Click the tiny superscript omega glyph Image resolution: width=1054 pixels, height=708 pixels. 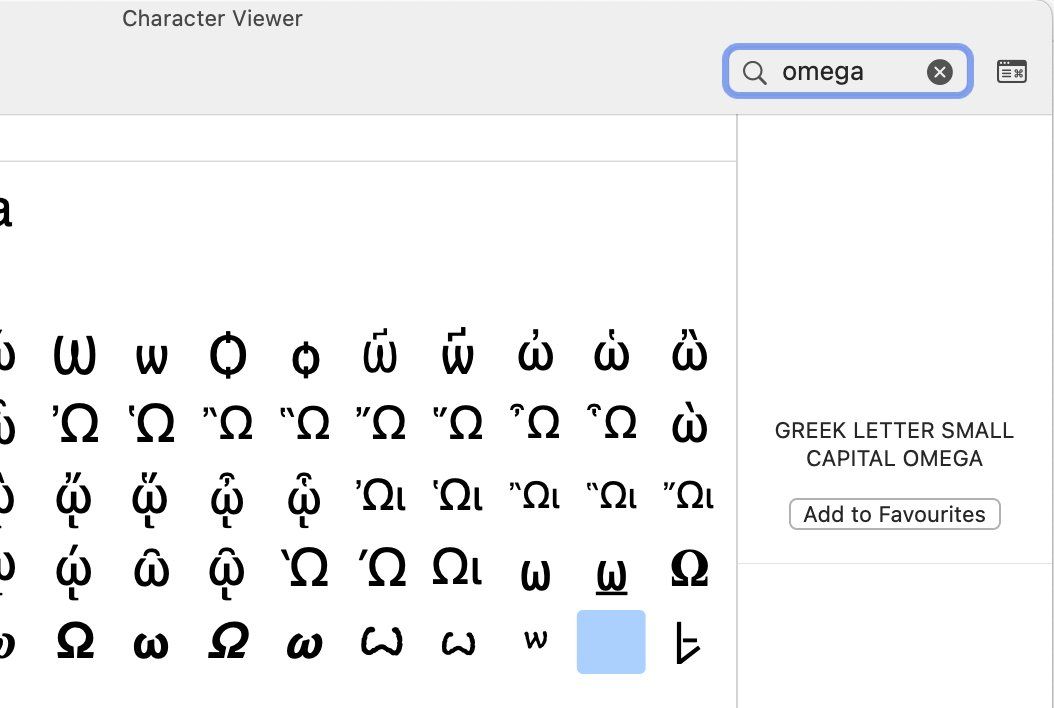pyautogui.click(x=536, y=641)
